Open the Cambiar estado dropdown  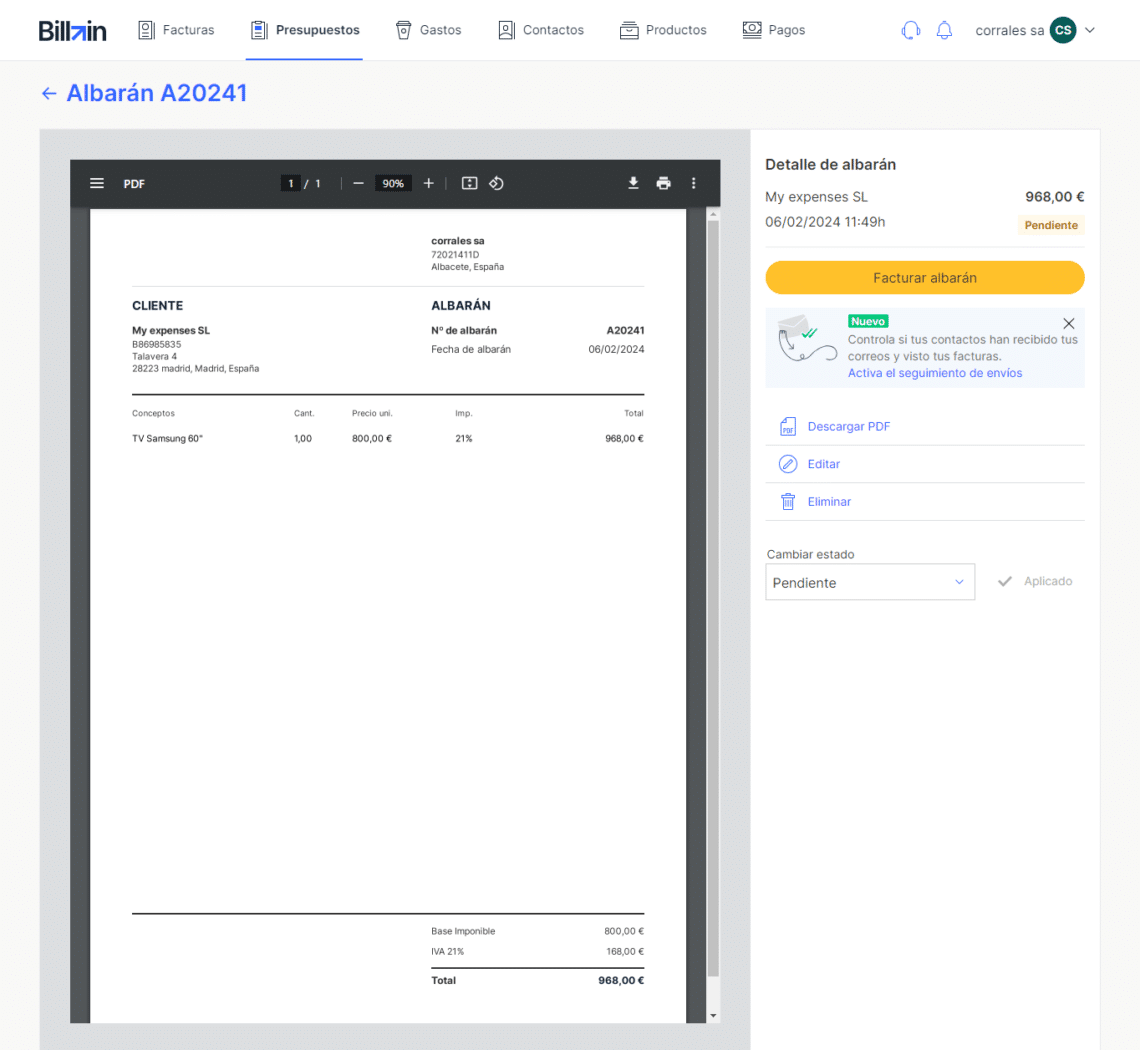(869, 582)
